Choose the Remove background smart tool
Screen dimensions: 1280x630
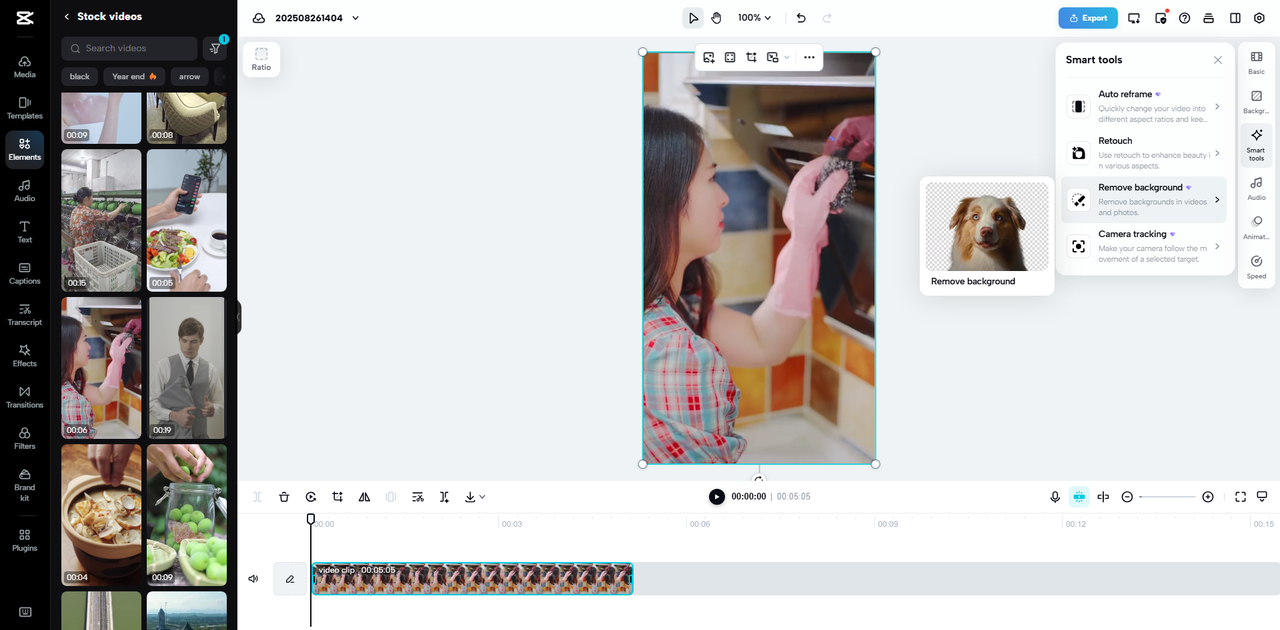(x=1143, y=198)
